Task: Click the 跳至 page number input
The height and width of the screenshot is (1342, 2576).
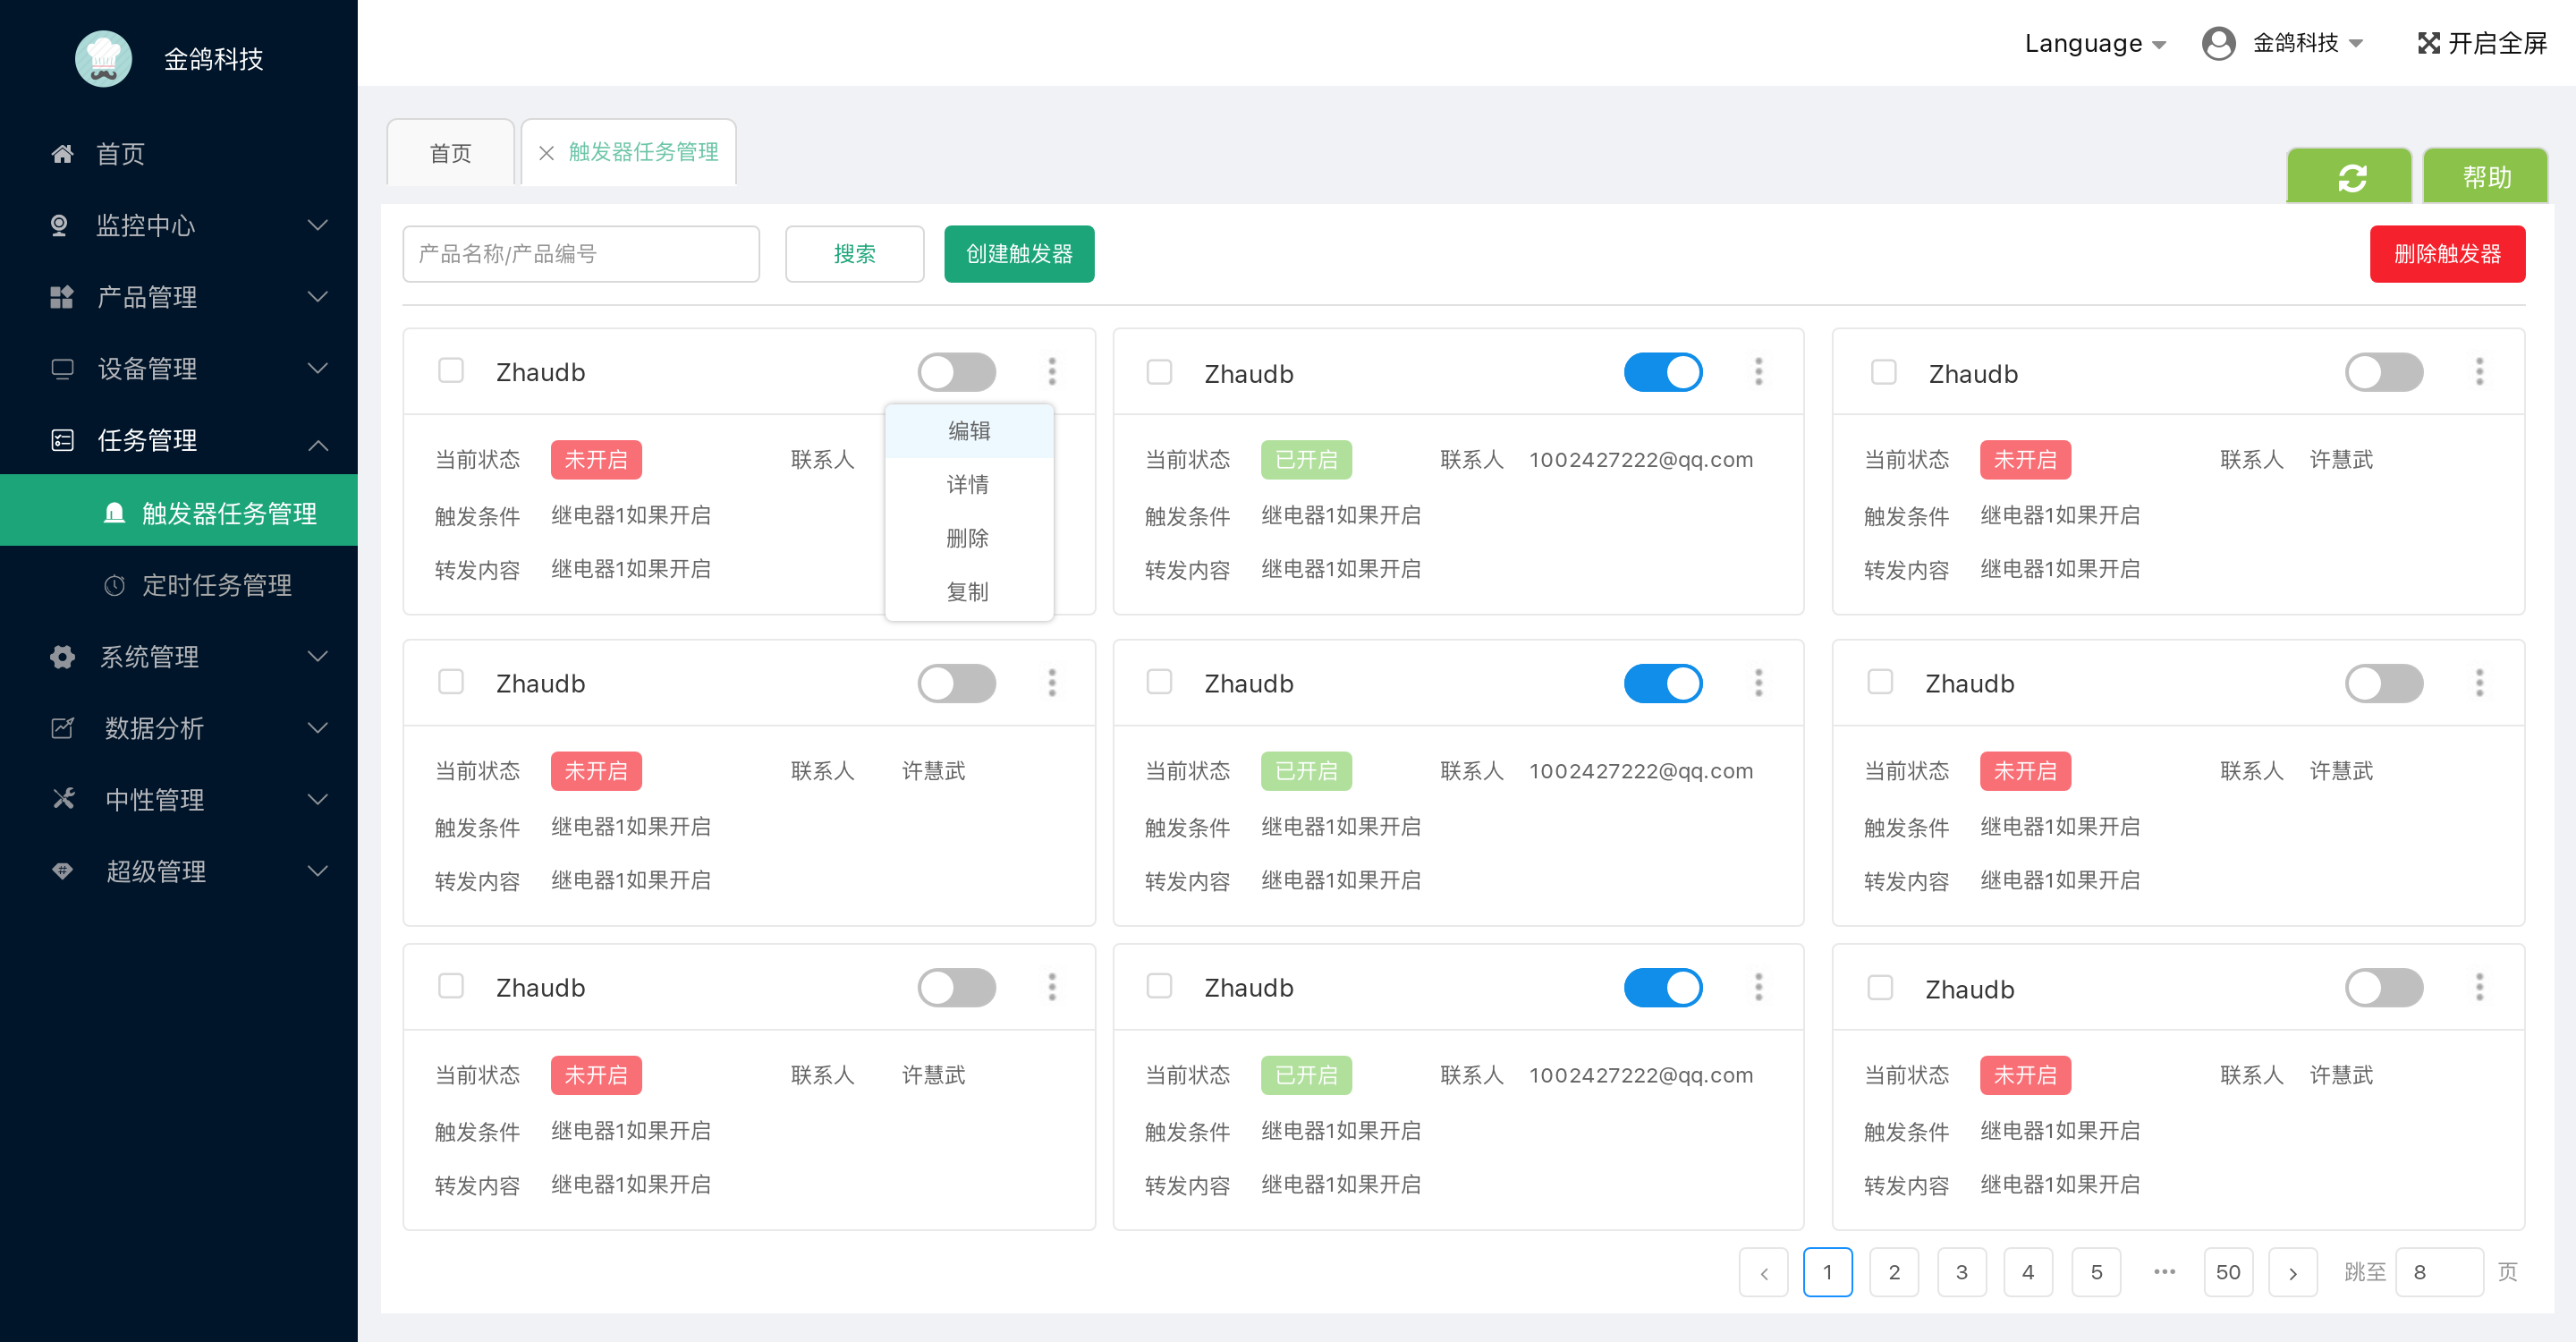Action: [2439, 1272]
